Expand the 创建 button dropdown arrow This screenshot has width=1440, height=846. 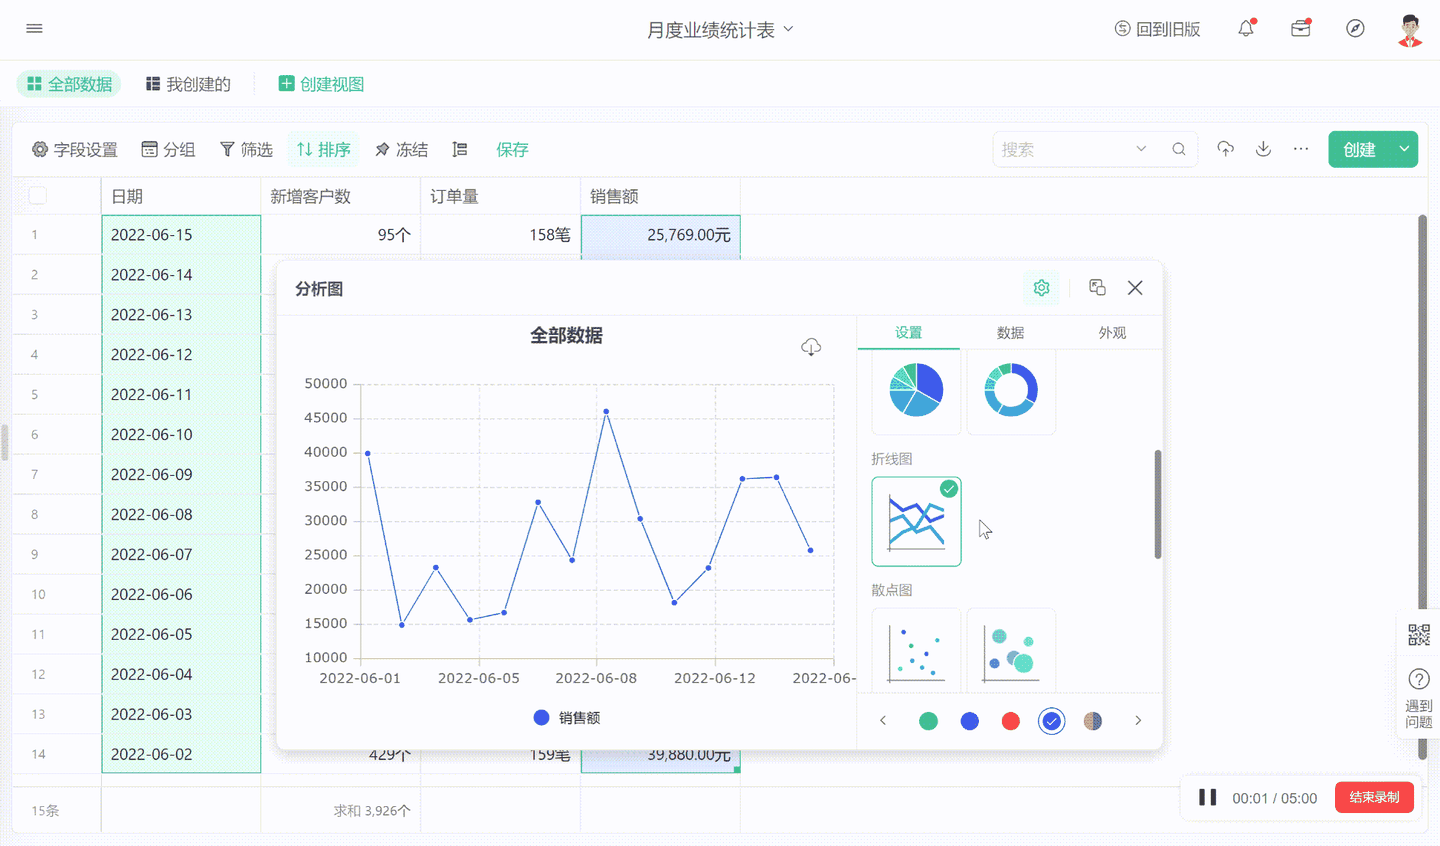tap(1404, 149)
